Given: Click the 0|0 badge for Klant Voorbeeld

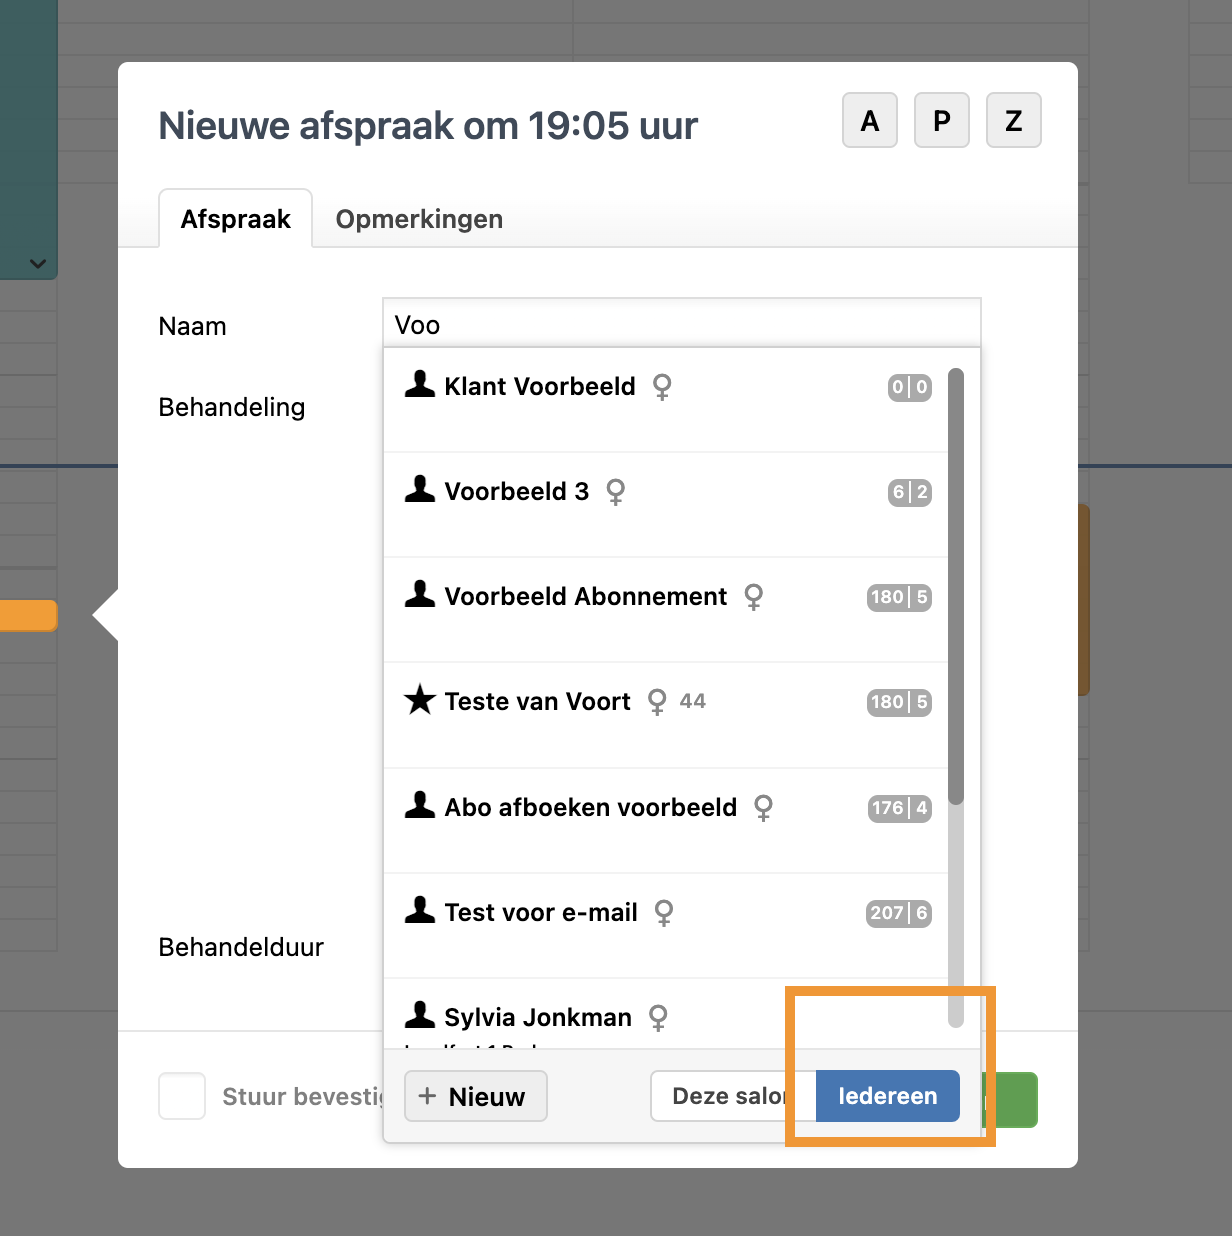Looking at the screenshot, I should [x=909, y=387].
